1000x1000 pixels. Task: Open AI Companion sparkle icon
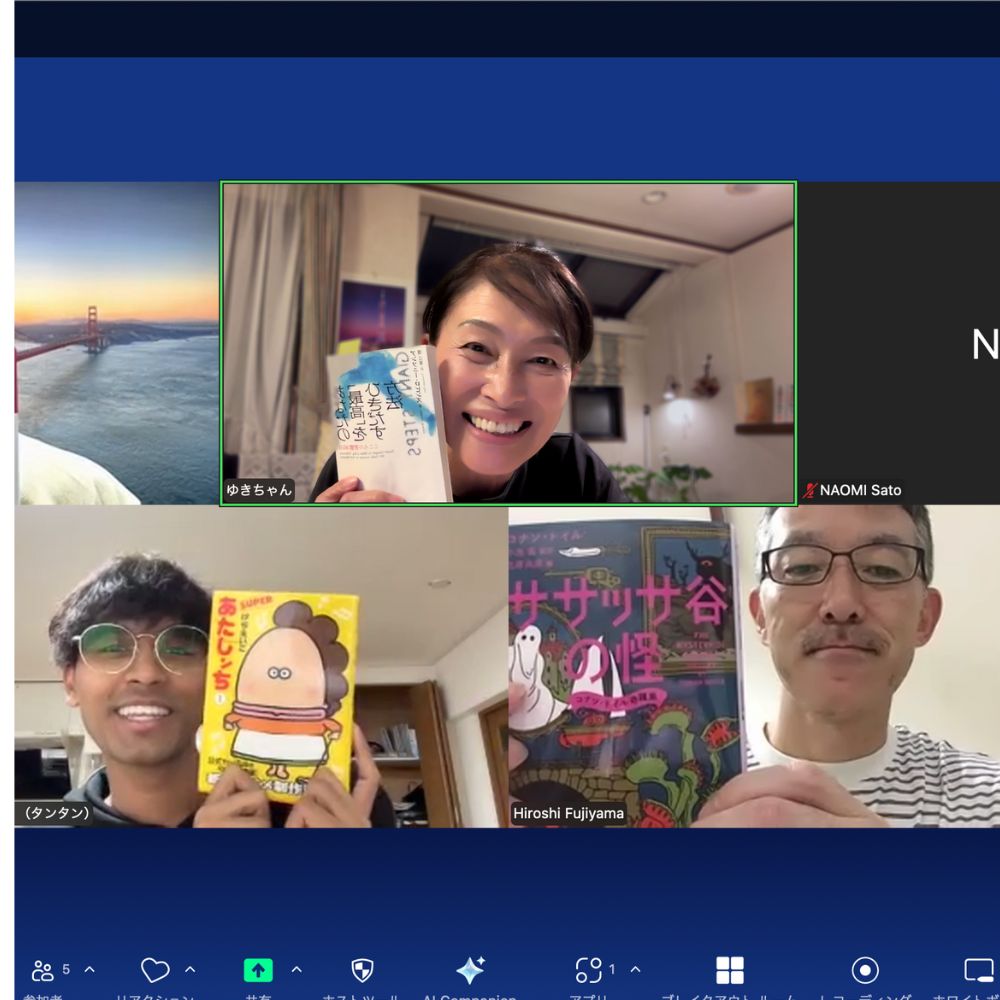point(470,970)
